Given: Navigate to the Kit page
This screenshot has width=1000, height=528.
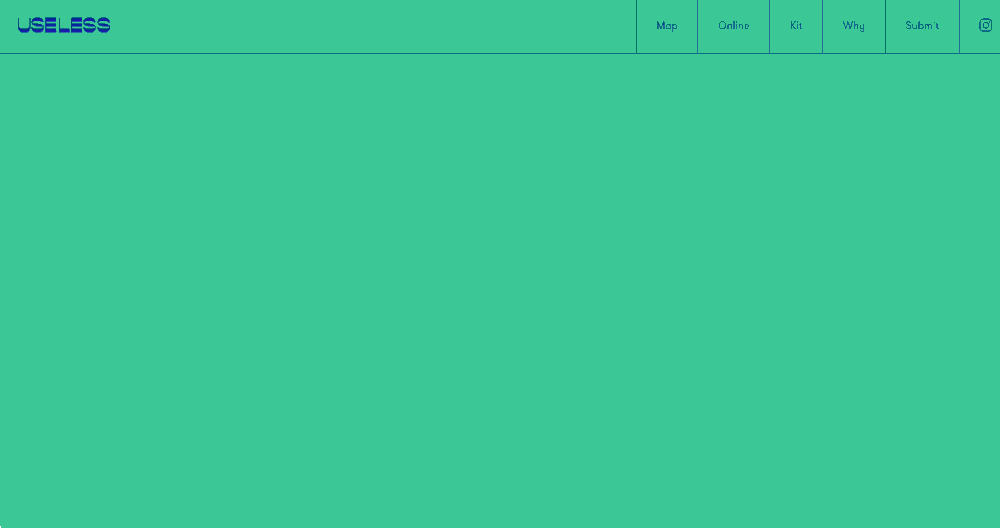Looking at the screenshot, I should pyautogui.click(x=796, y=26).
